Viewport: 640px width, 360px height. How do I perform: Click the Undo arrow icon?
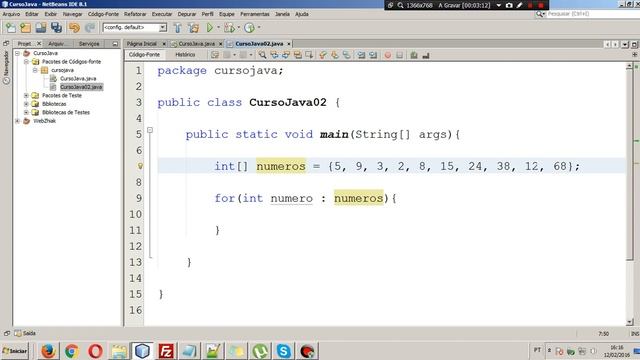click(74, 28)
